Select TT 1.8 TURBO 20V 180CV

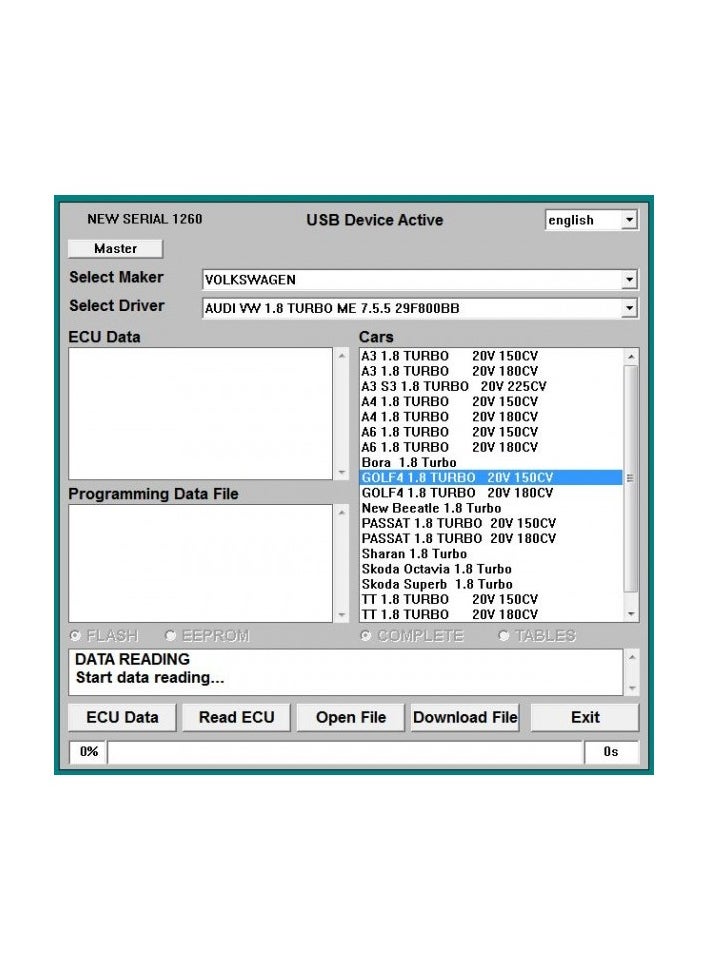click(x=491, y=614)
